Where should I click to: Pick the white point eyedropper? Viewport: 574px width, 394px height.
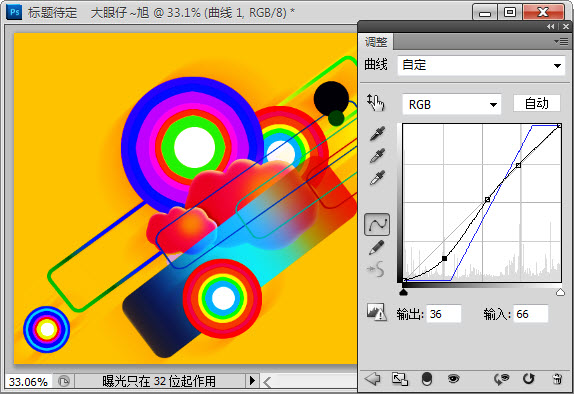pyautogui.click(x=377, y=178)
